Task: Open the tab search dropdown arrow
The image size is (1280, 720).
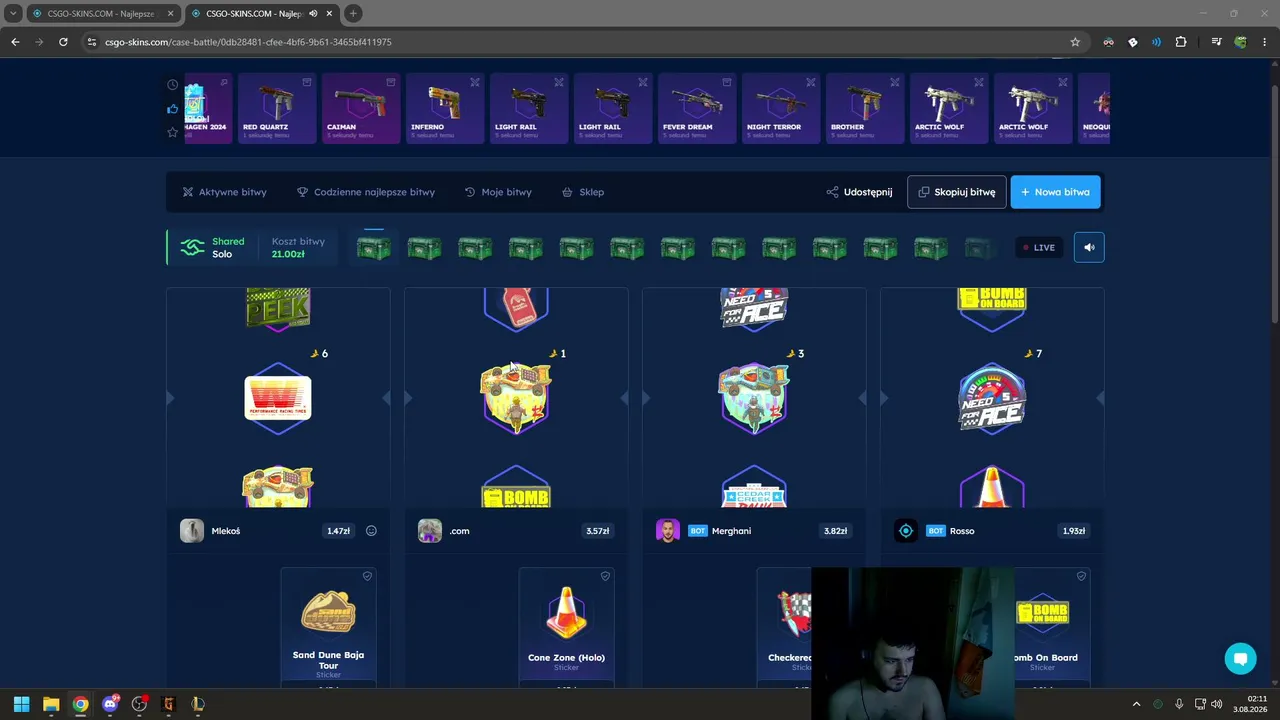Action: 12,14
